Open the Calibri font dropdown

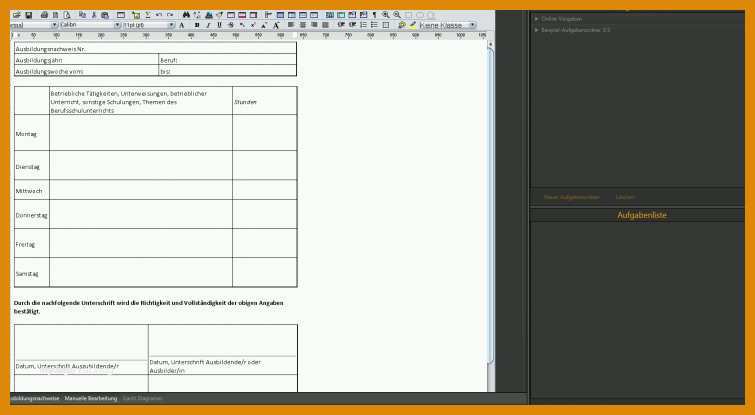(90, 25)
